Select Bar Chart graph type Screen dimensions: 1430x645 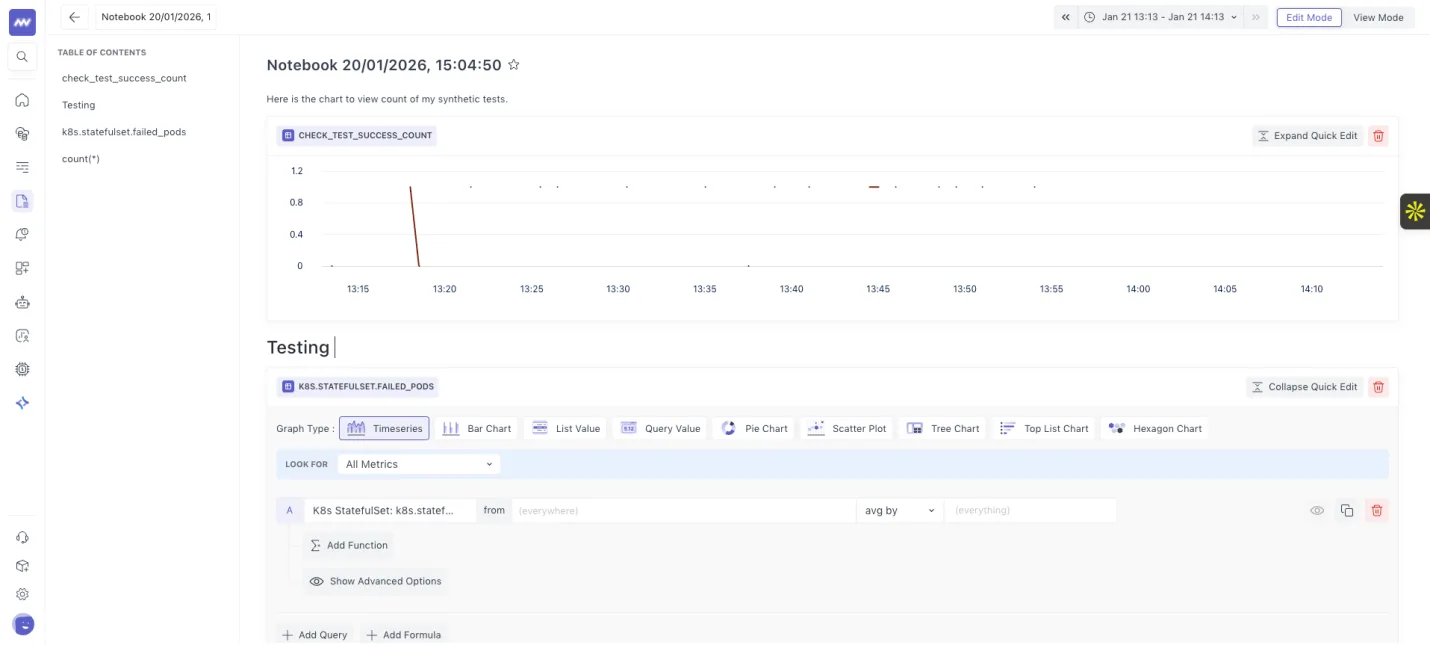(x=477, y=428)
